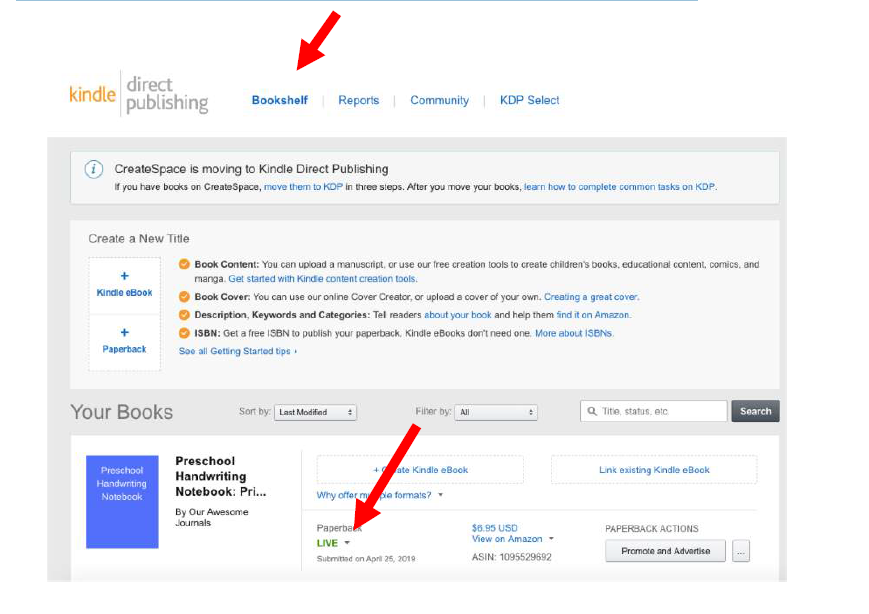Screen dimensions: 869x614
Task: Click the ISBN checkmark icon
Action: pyautogui.click(x=184, y=333)
